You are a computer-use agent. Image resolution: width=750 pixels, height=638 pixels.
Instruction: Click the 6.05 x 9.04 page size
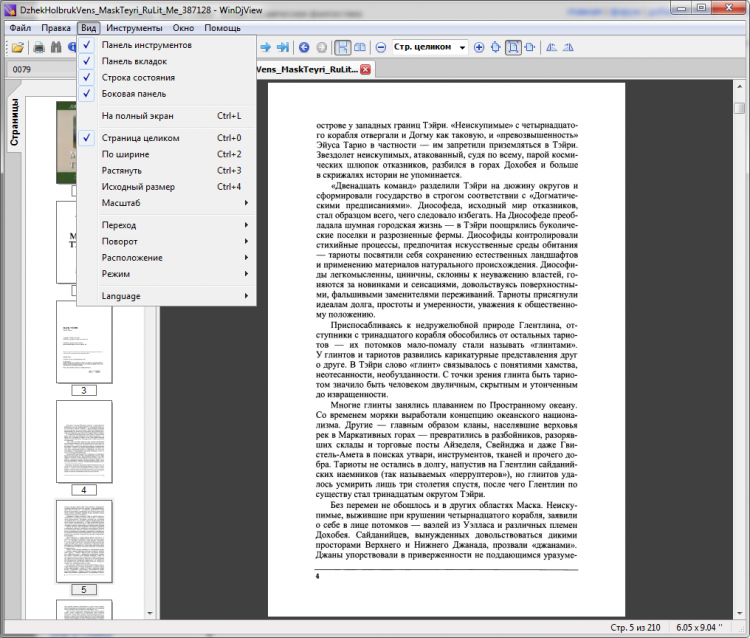coord(699,627)
